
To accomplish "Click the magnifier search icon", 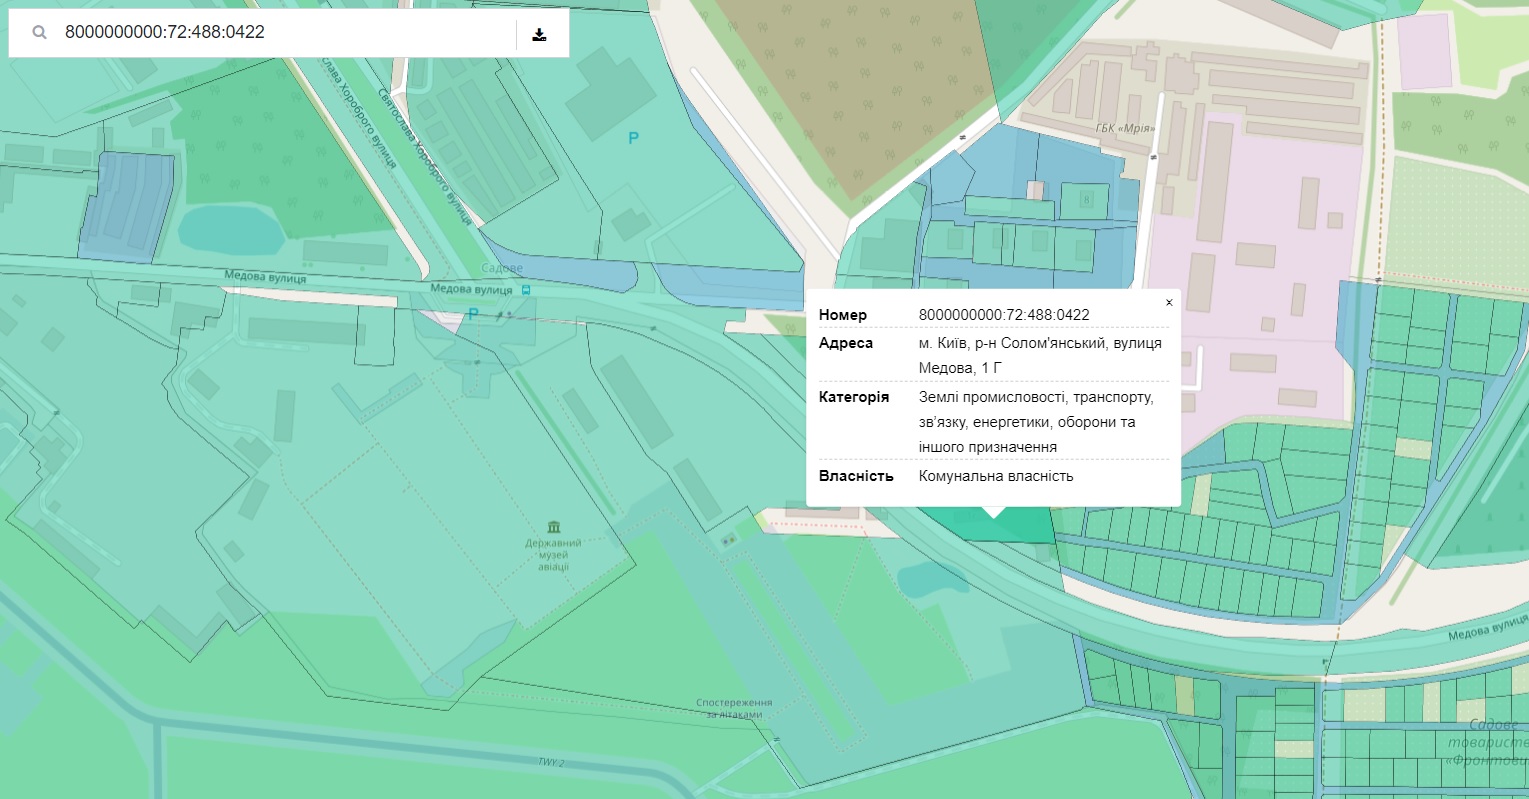I will point(40,33).
